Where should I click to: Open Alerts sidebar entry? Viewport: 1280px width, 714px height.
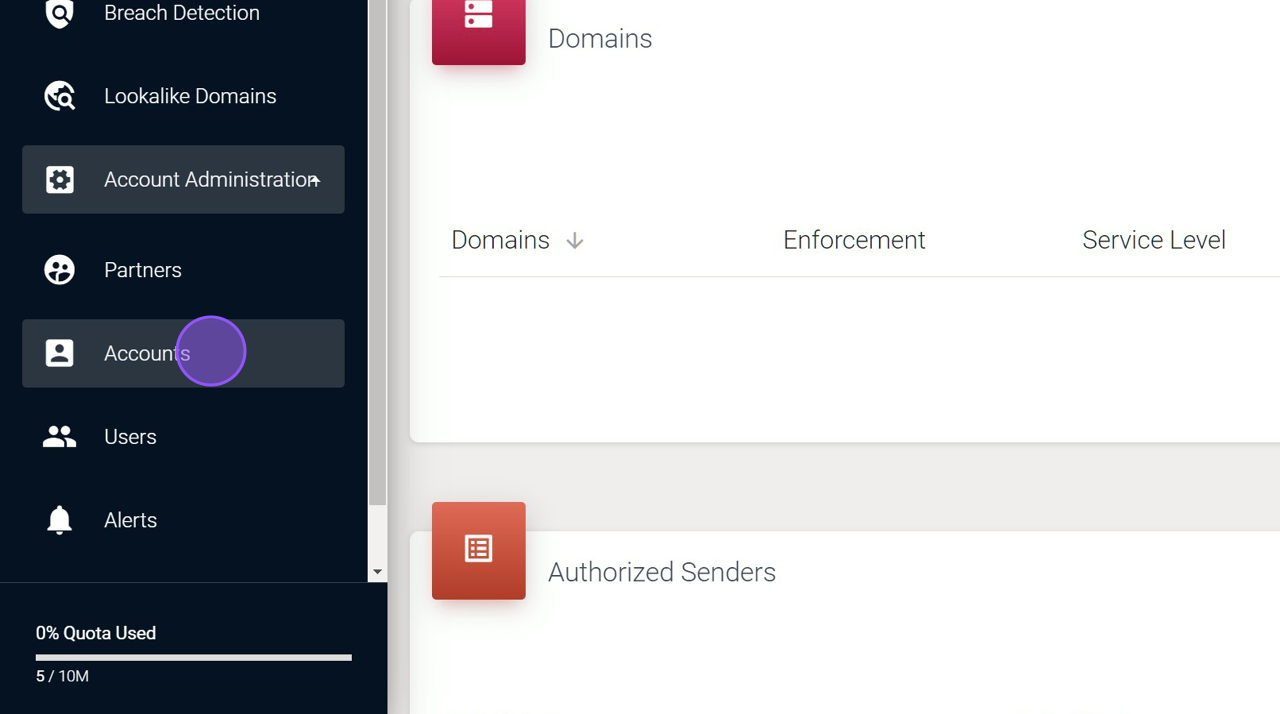(x=130, y=519)
